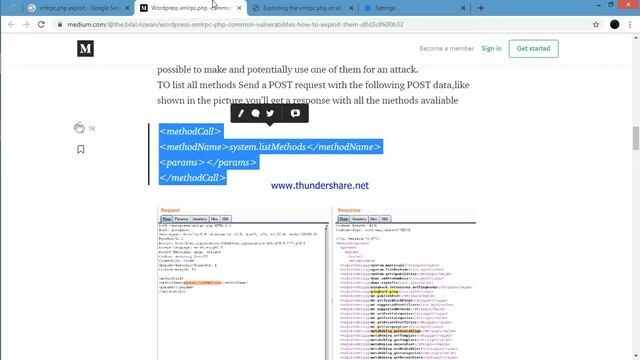This screenshot has height=360, width=640.
Task: Switch to the Exploiting the xmlrpc.php tab
Action: pos(302,8)
